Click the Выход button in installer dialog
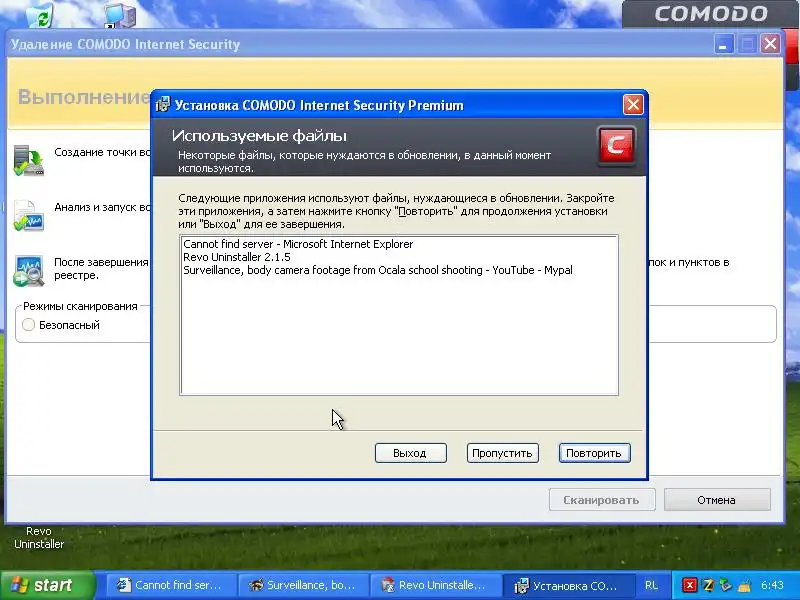This screenshot has height=600, width=800. [x=410, y=453]
